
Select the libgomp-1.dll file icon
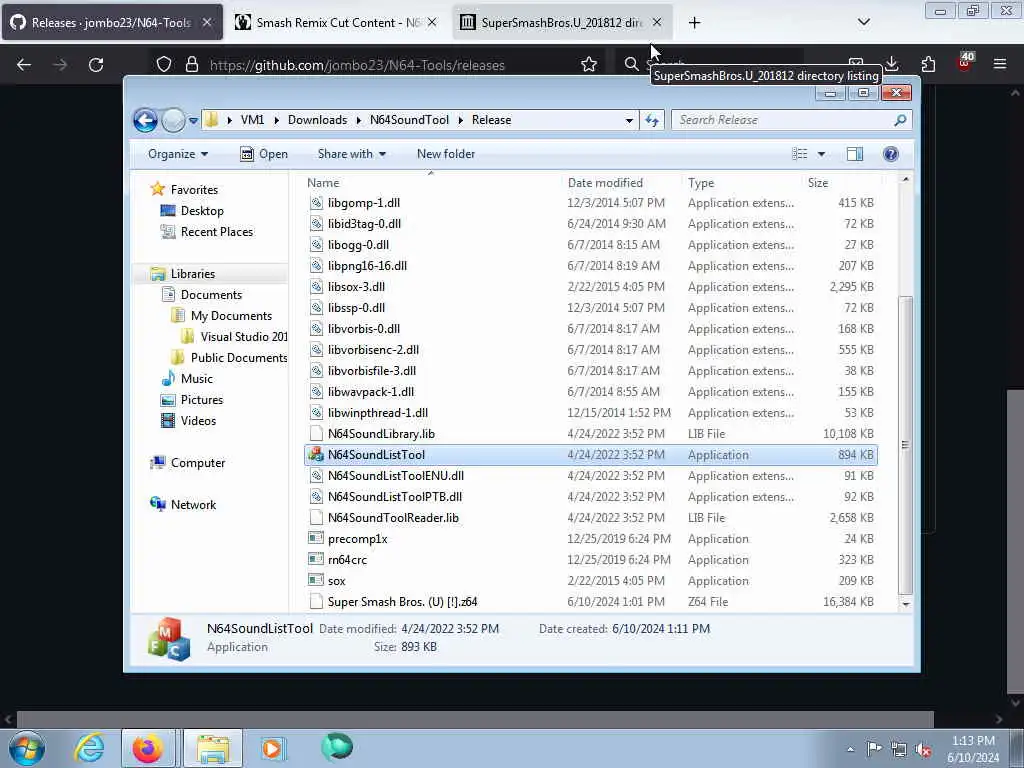(316, 202)
